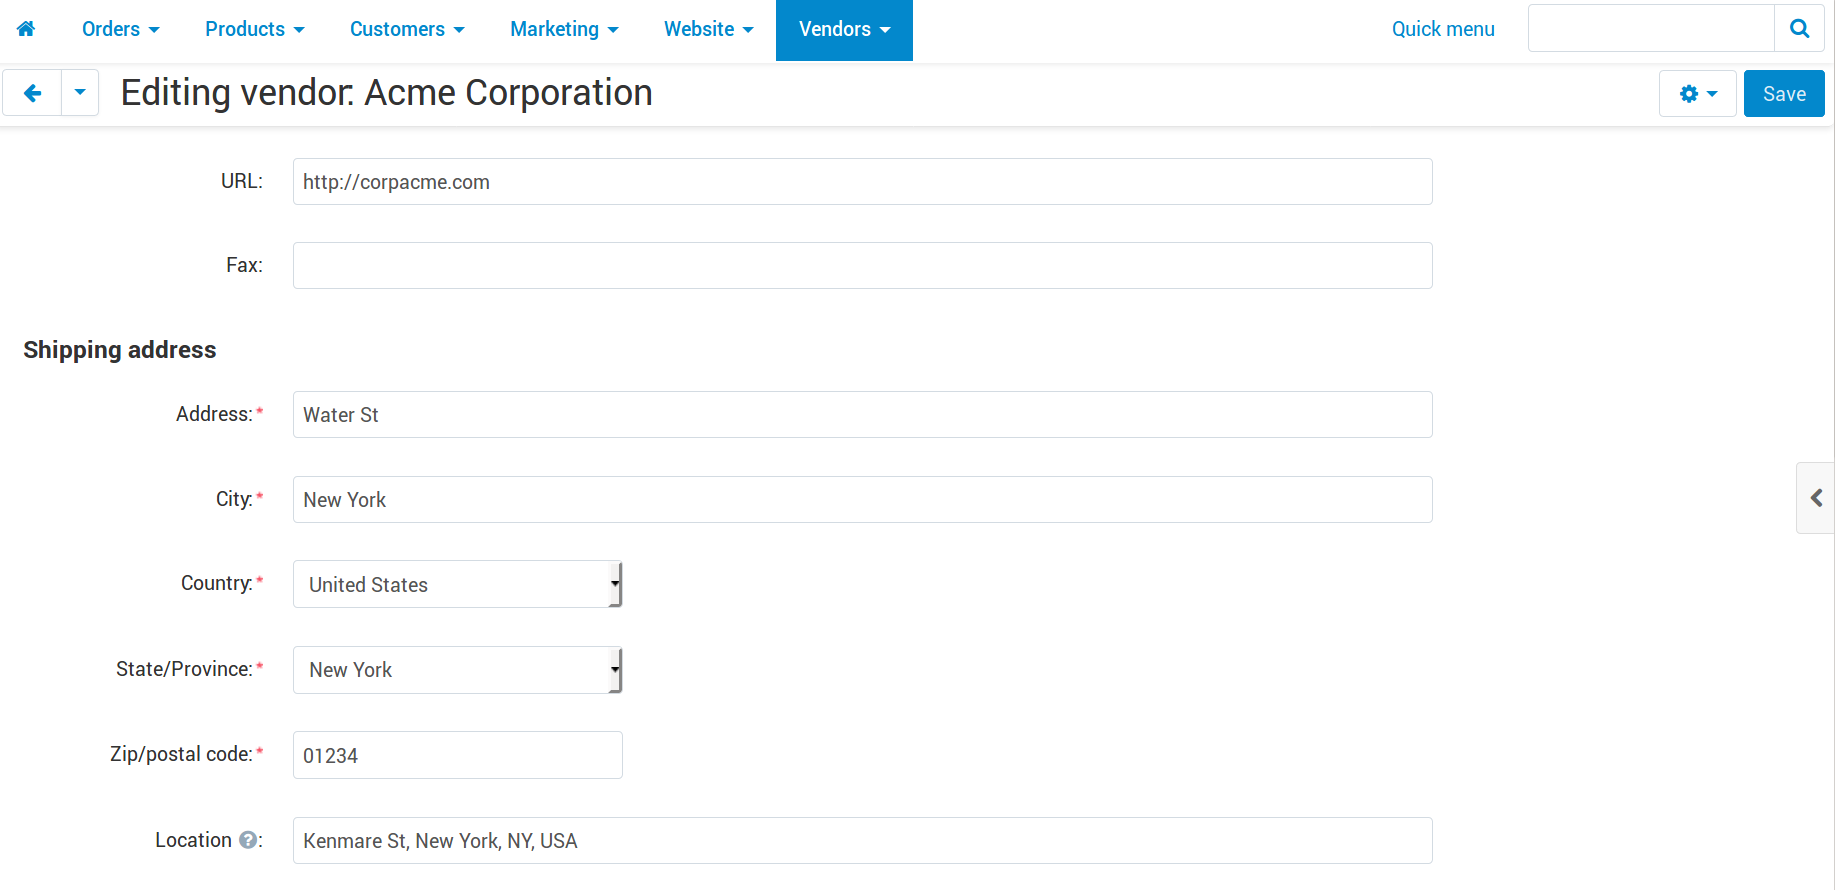Open the dropdown next to back arrow
Image resolution: width=1835 pixels, height=890 pixels.
click(80, 93)
